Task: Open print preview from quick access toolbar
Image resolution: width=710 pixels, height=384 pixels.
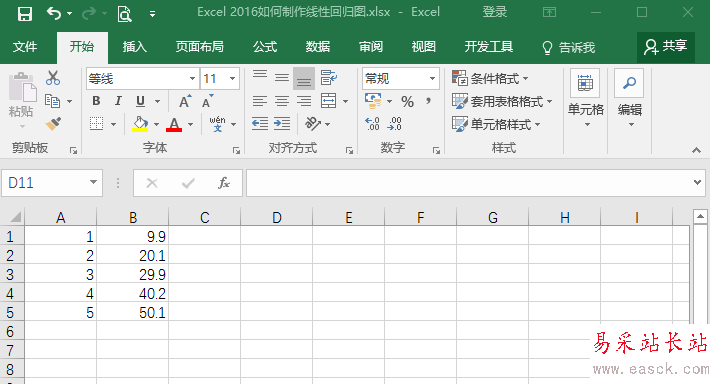Action: (124, 14)
